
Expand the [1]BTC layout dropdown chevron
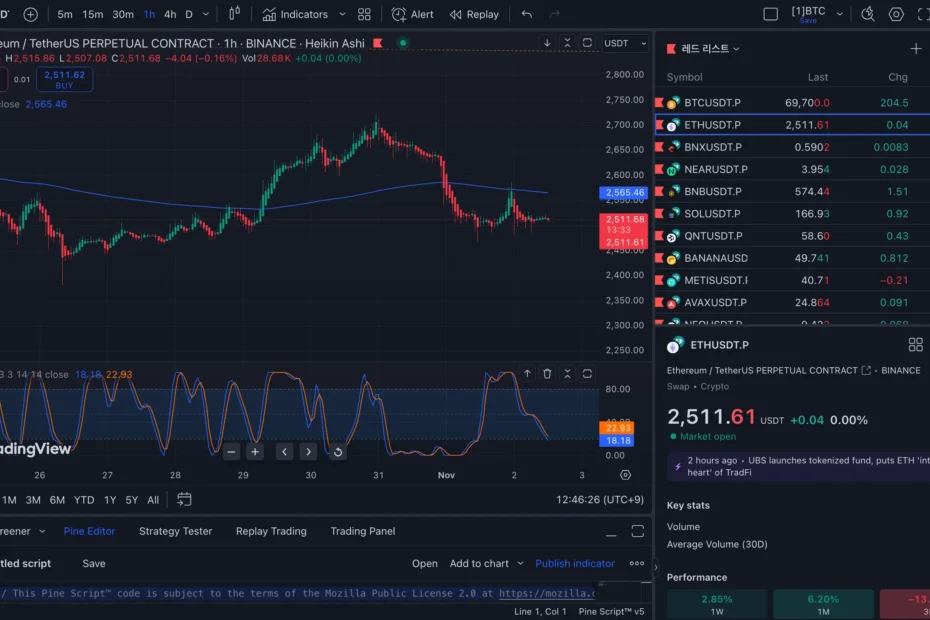[839, 14]
